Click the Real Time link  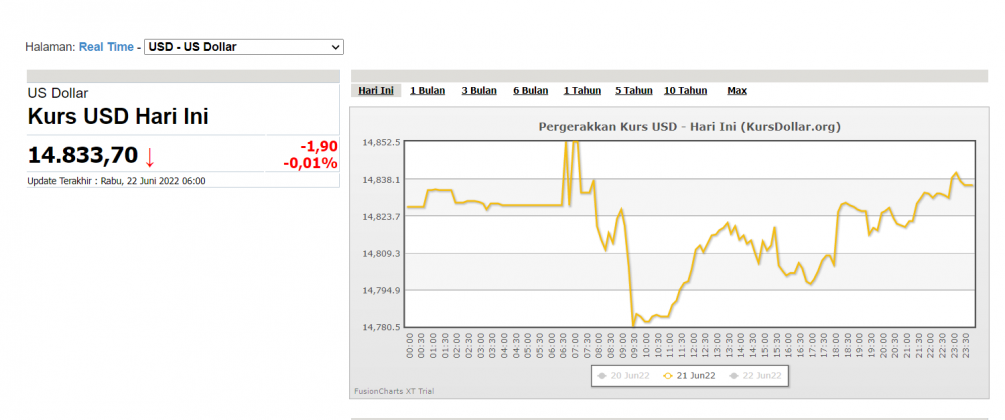click(106, 47)
